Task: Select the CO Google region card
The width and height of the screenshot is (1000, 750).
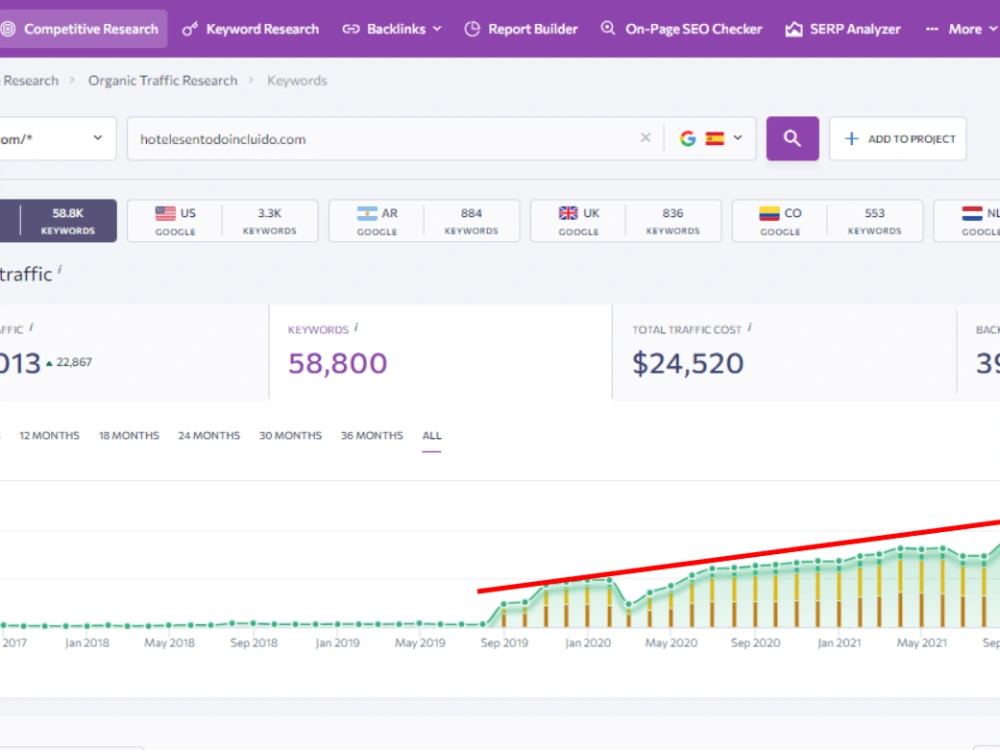Action: click(x=827, y=221)
